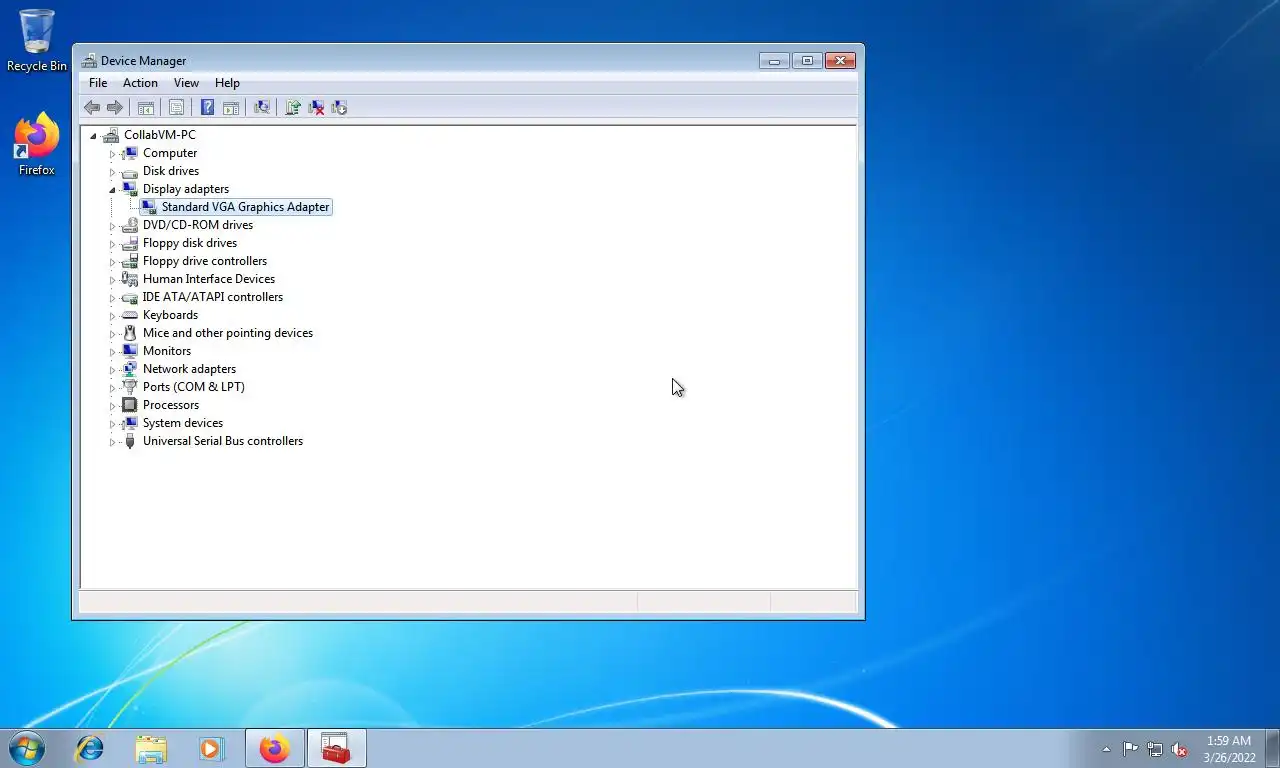Image resolution: width=1280 pixels, height=768 pixels.
Task: Click the Forward arrow in the toolbar
Action: (115, 107)
